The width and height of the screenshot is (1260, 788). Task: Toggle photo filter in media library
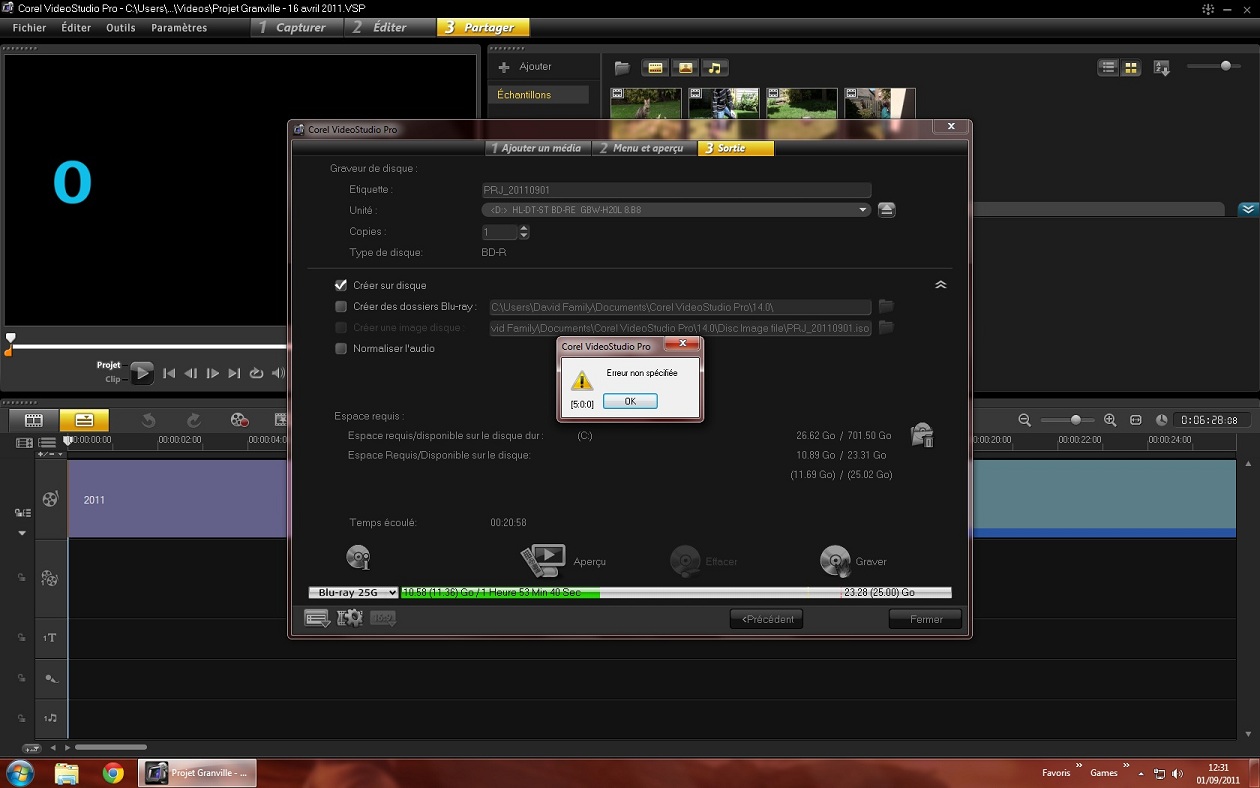pos(685,68)
